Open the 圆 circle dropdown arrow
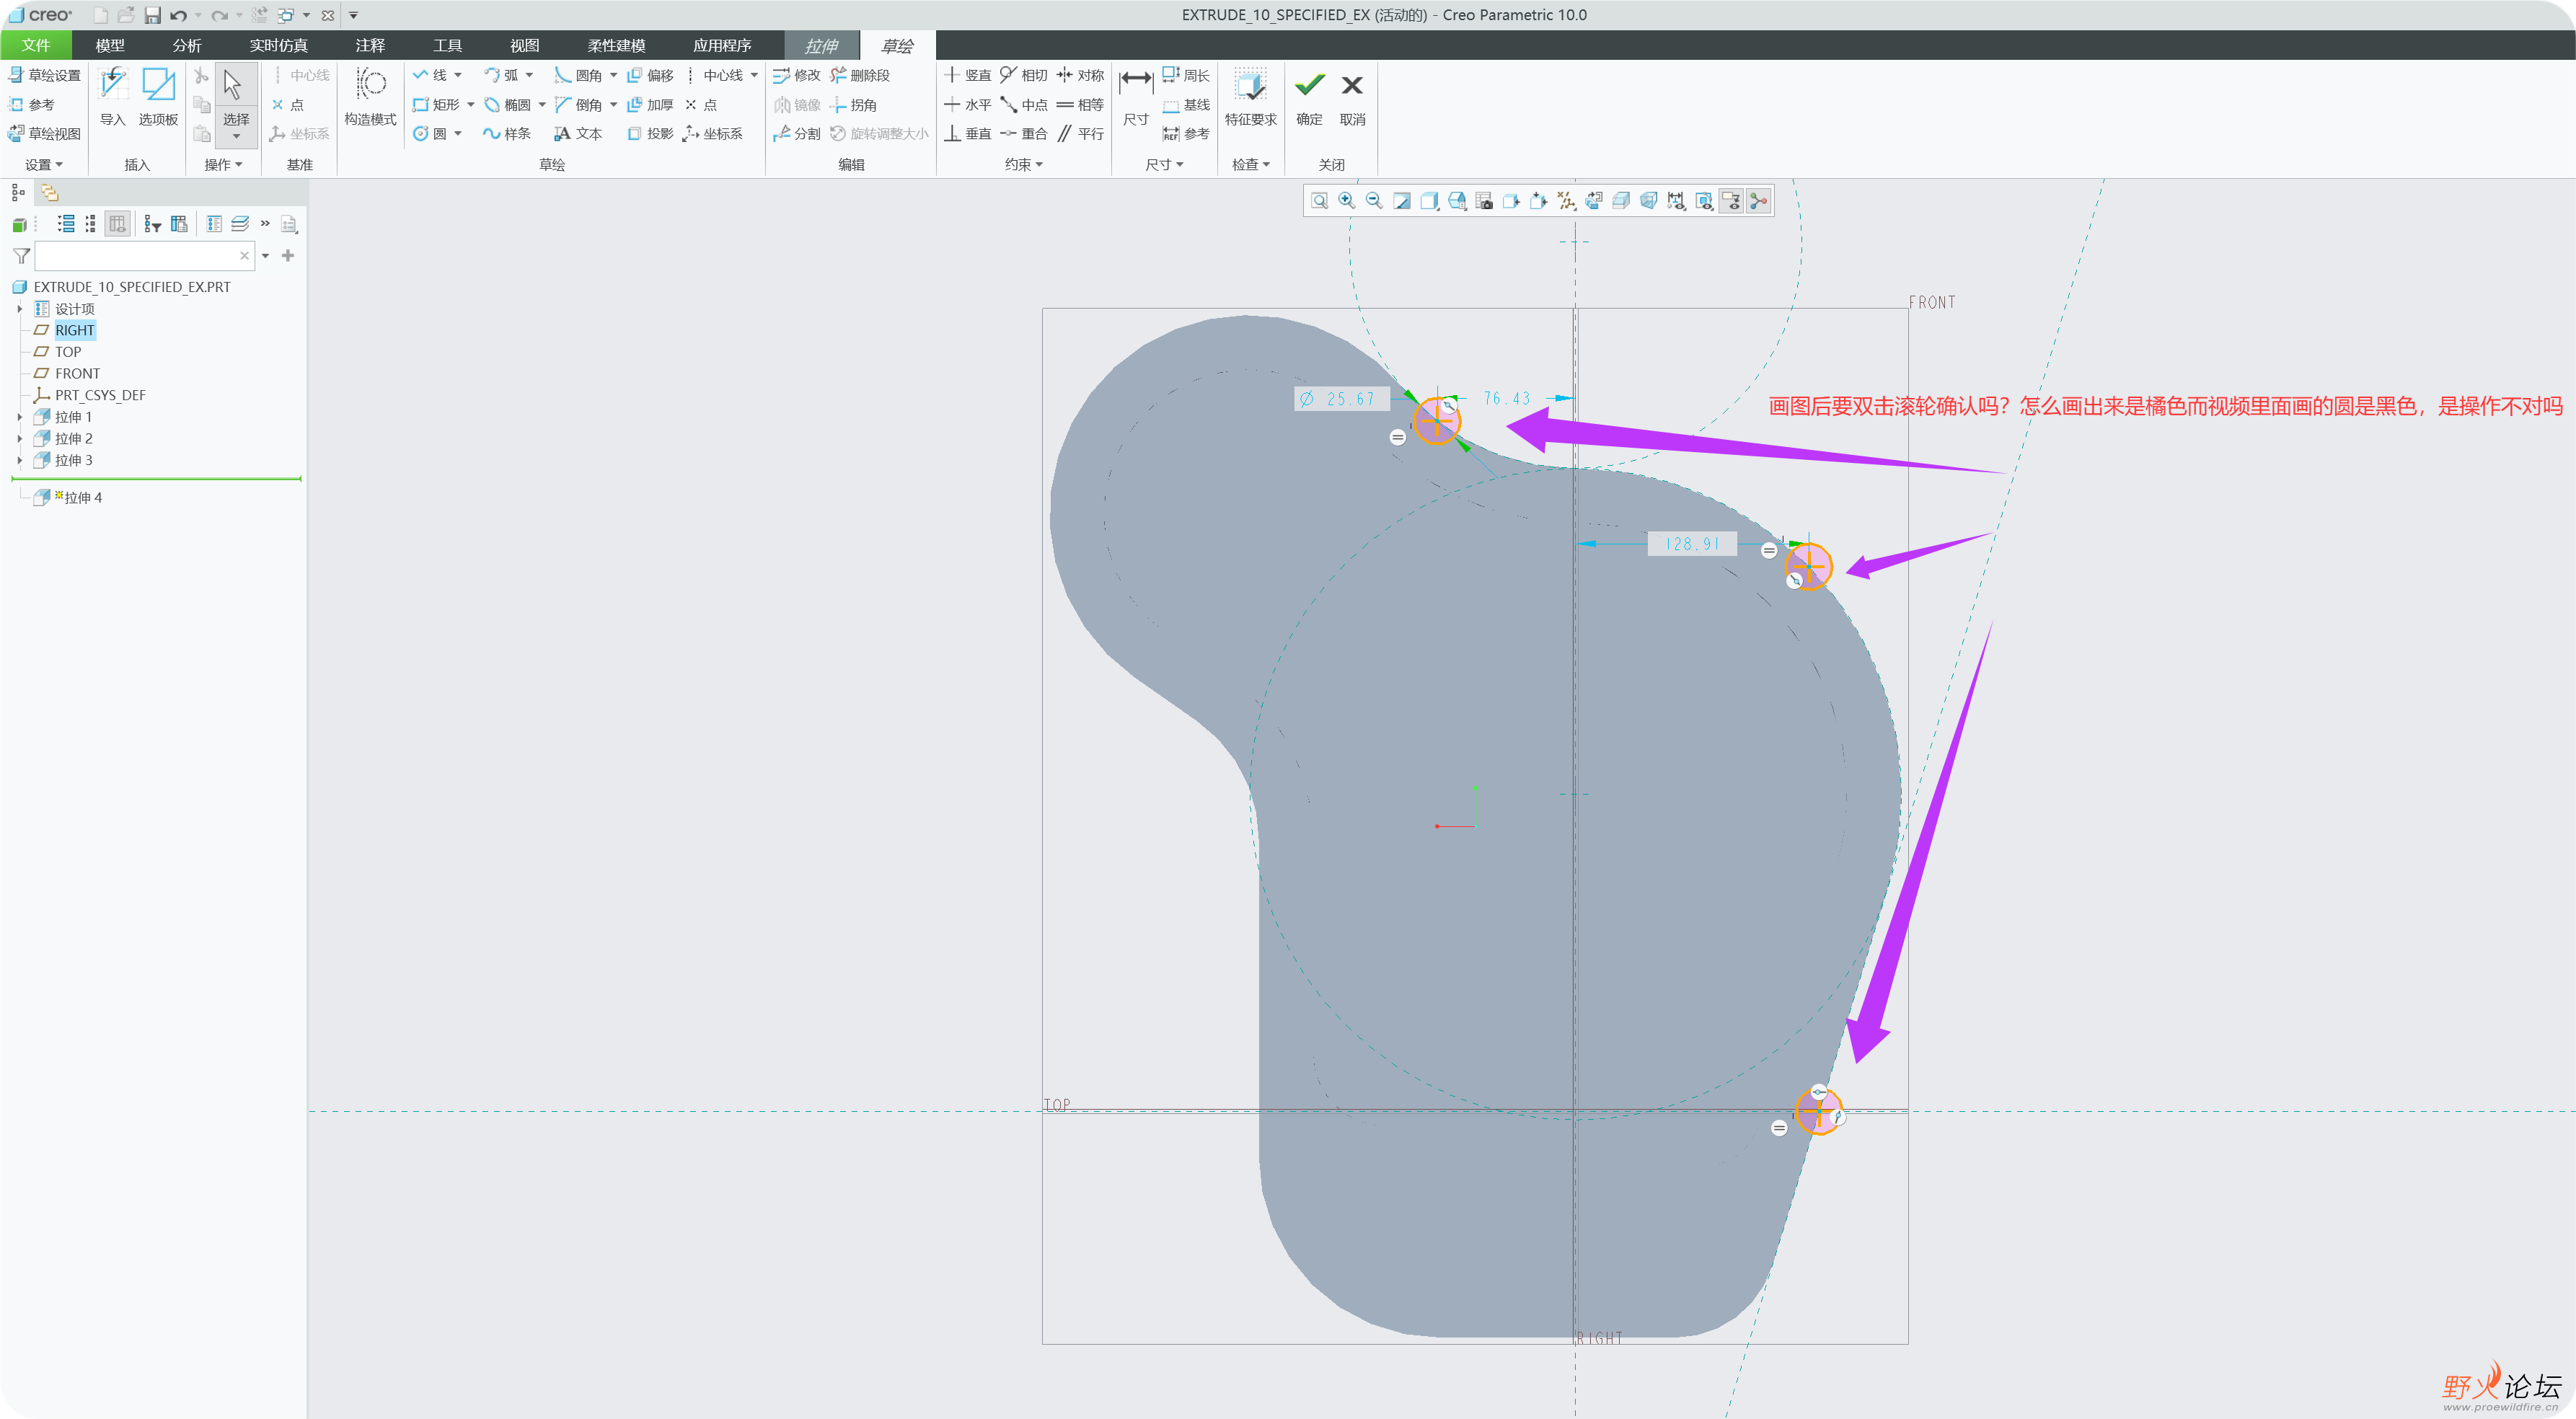The width and height of the screenshot is (2576, 1419). pos(458,134)
